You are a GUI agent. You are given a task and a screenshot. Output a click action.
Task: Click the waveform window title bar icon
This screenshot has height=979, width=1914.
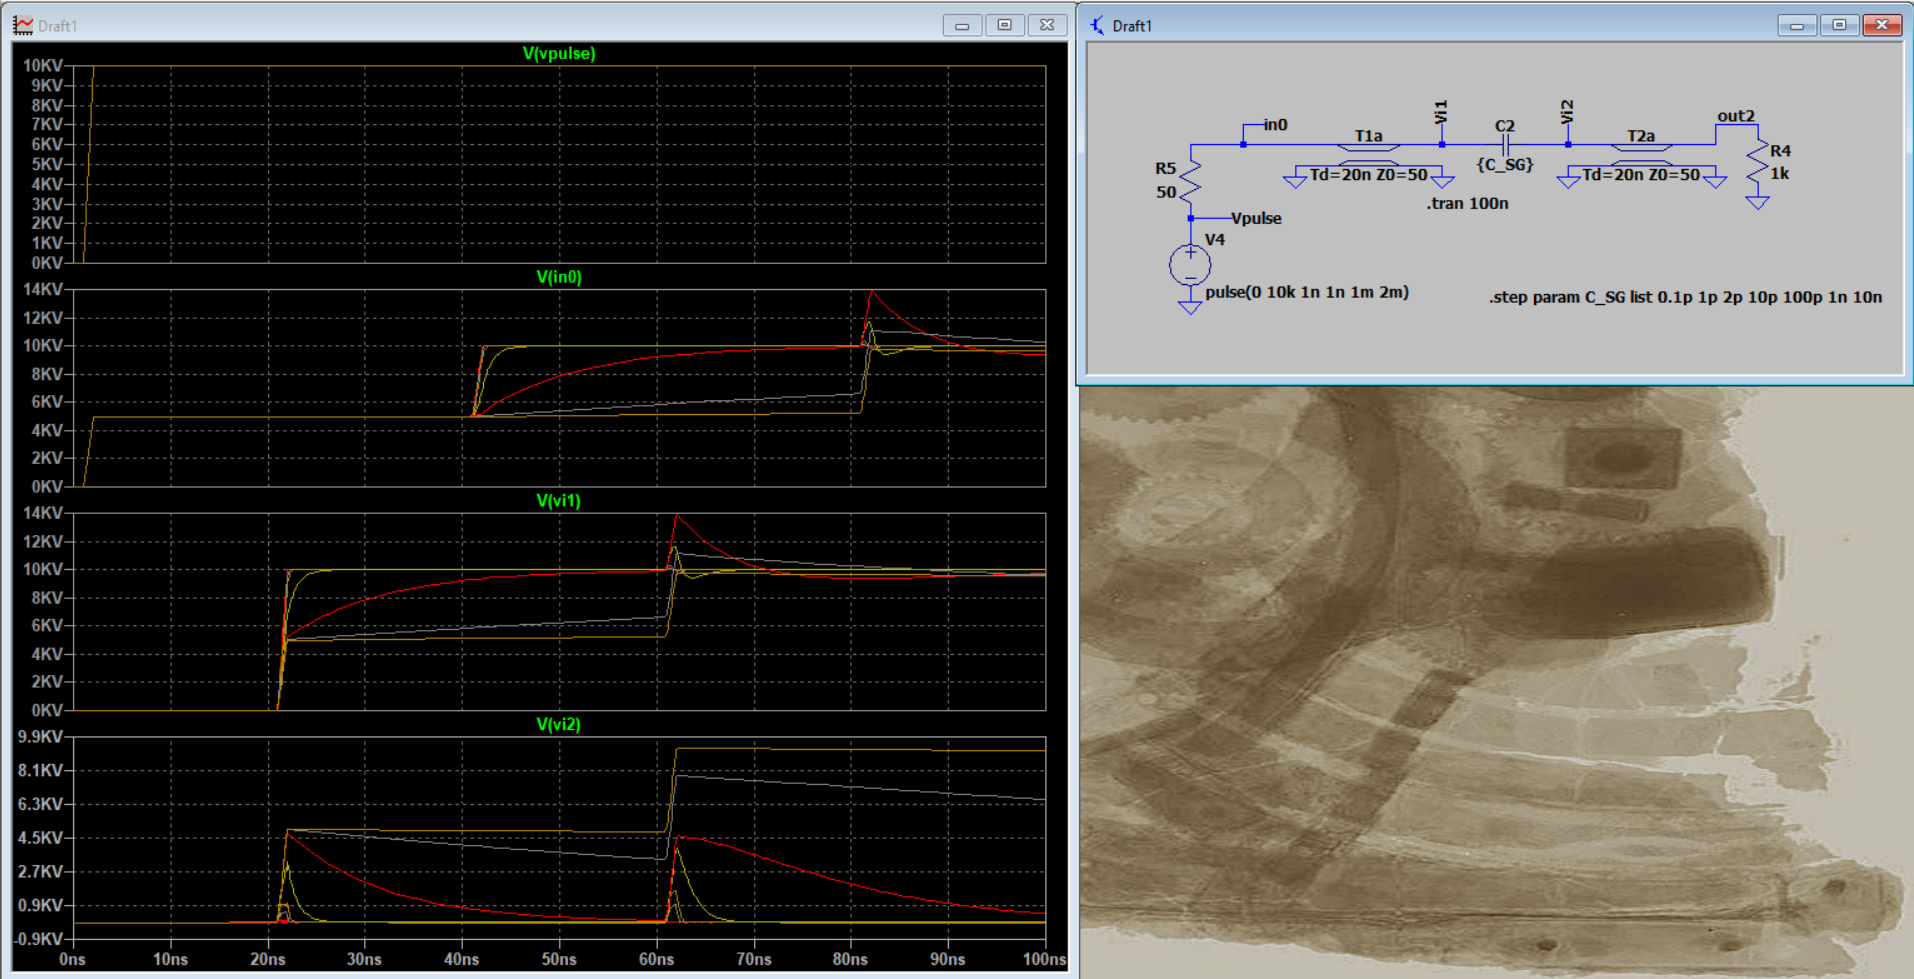(x=22, y=25)
